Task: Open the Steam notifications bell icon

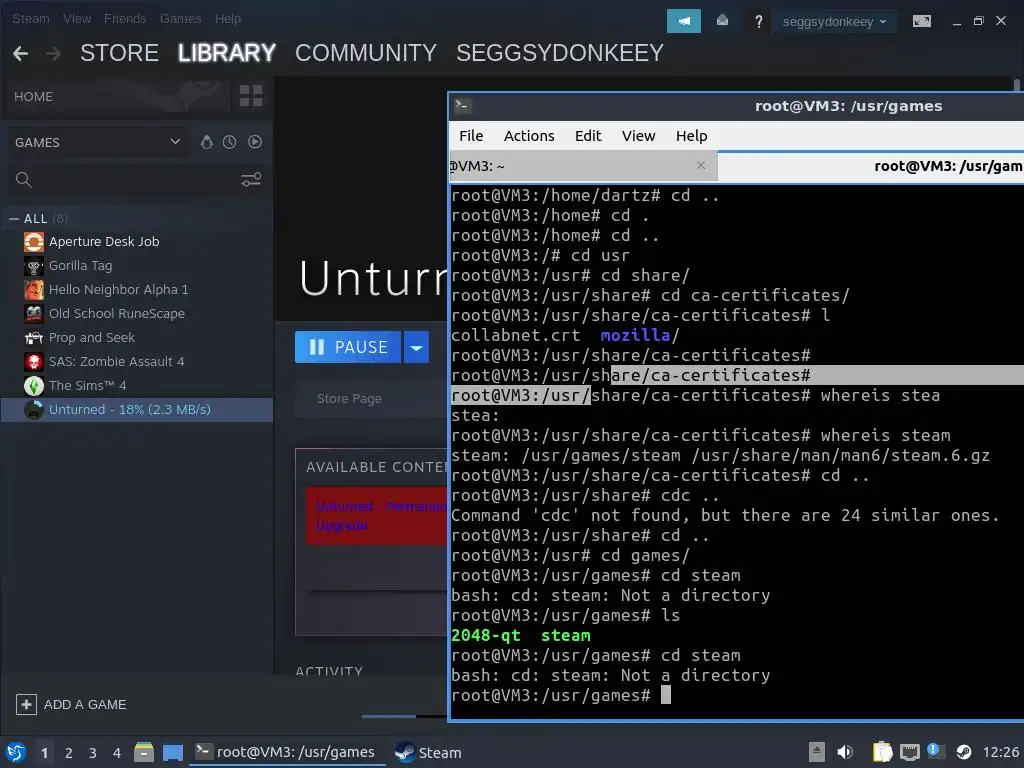Action: [x=722, y=21]
